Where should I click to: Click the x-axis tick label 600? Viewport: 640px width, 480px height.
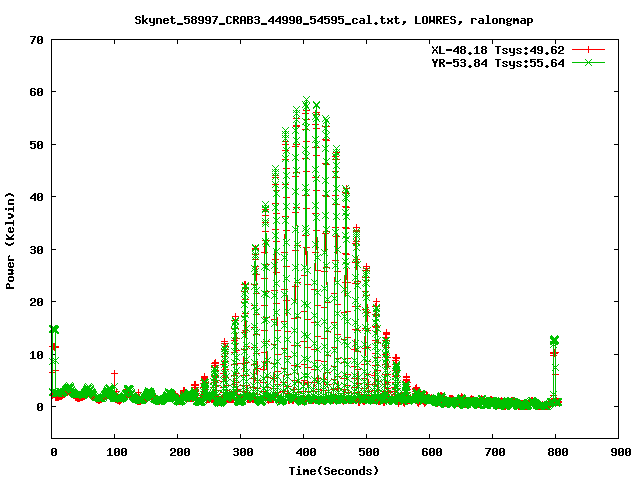click(432, 452)
